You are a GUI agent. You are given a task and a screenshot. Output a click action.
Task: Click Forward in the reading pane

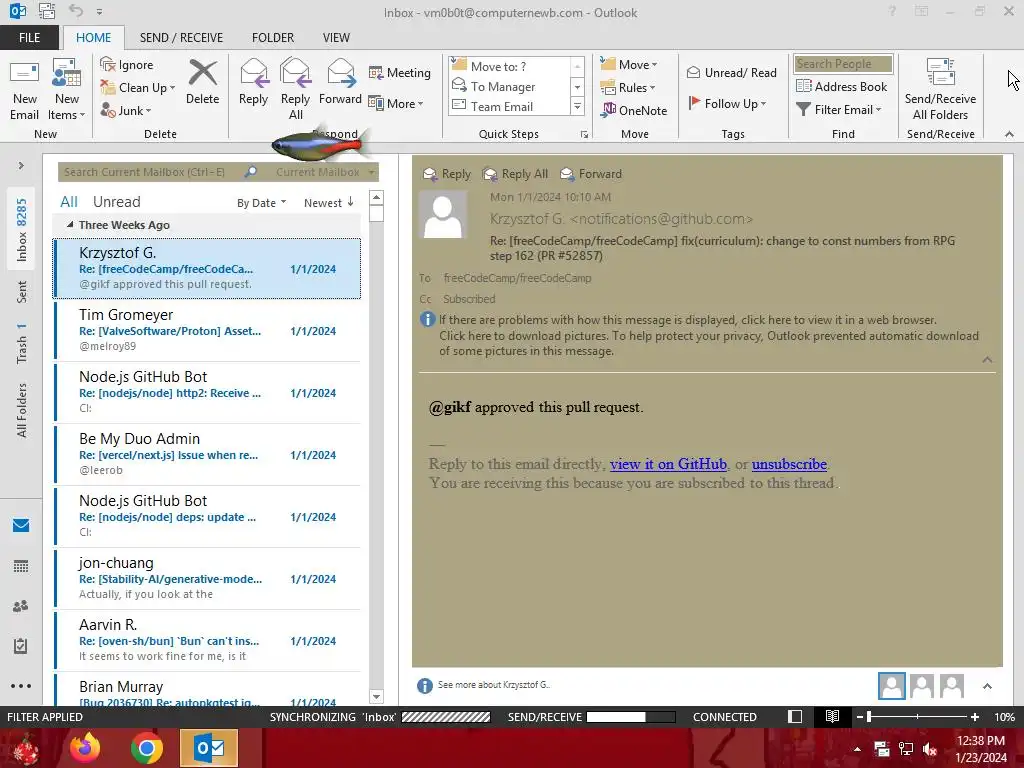(x=591, y=174)
